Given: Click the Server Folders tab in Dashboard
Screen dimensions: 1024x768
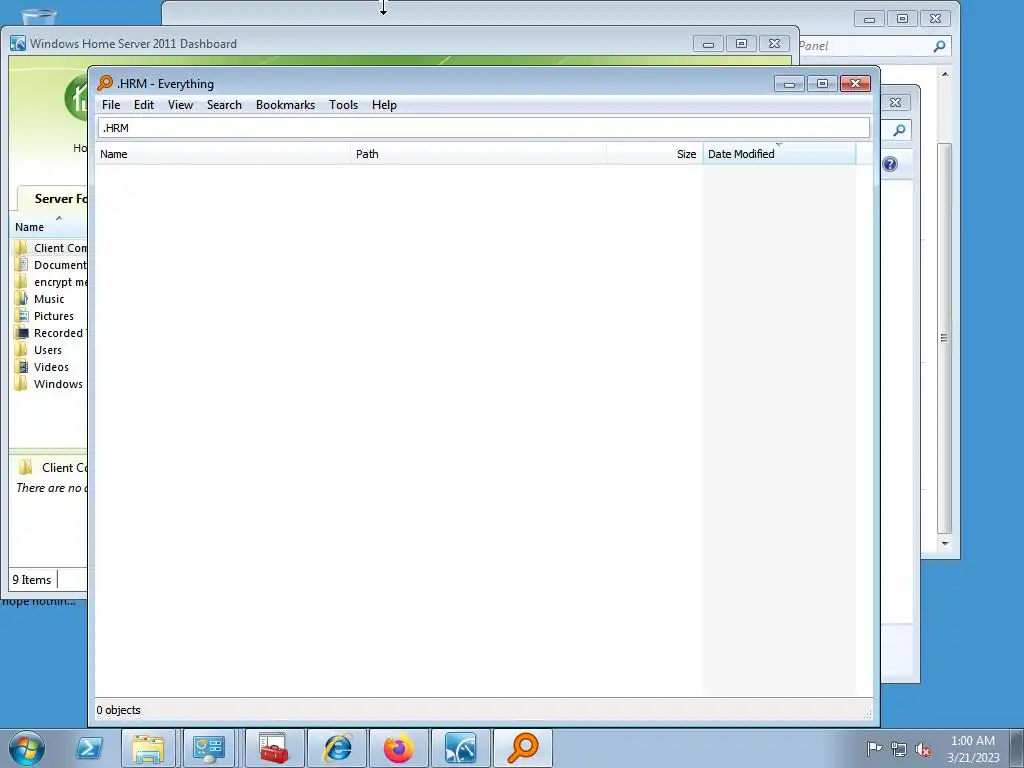Looking at the screenshot, I should (54, 199).
